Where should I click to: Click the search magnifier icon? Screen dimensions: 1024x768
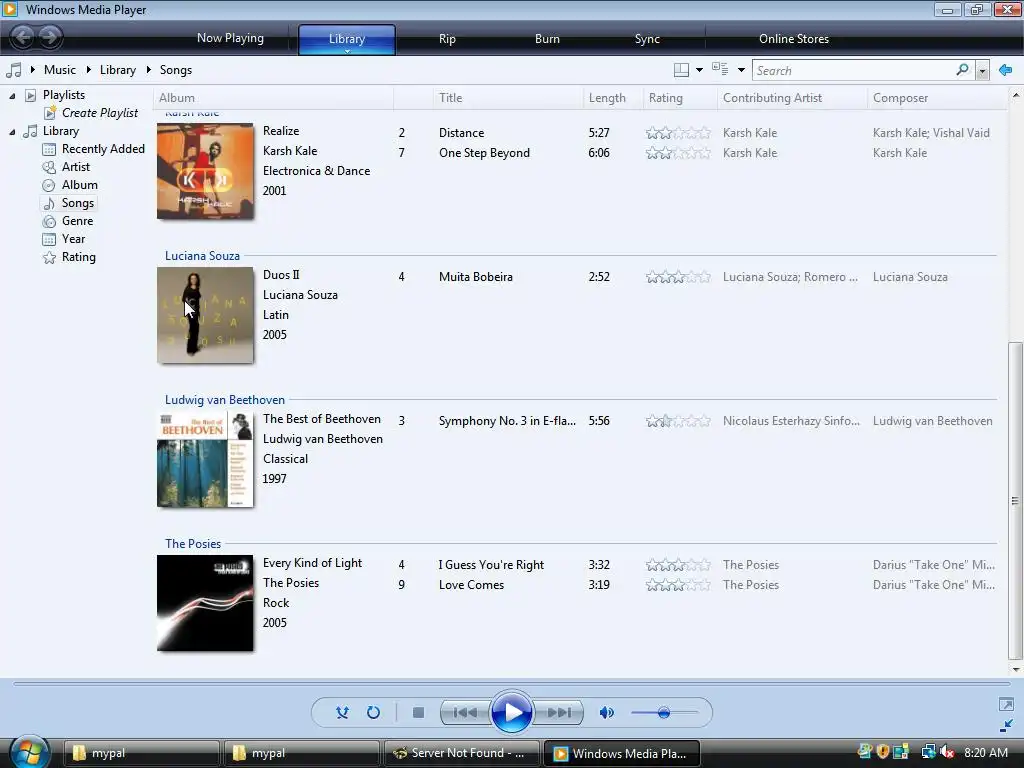(x=963, y=69)
